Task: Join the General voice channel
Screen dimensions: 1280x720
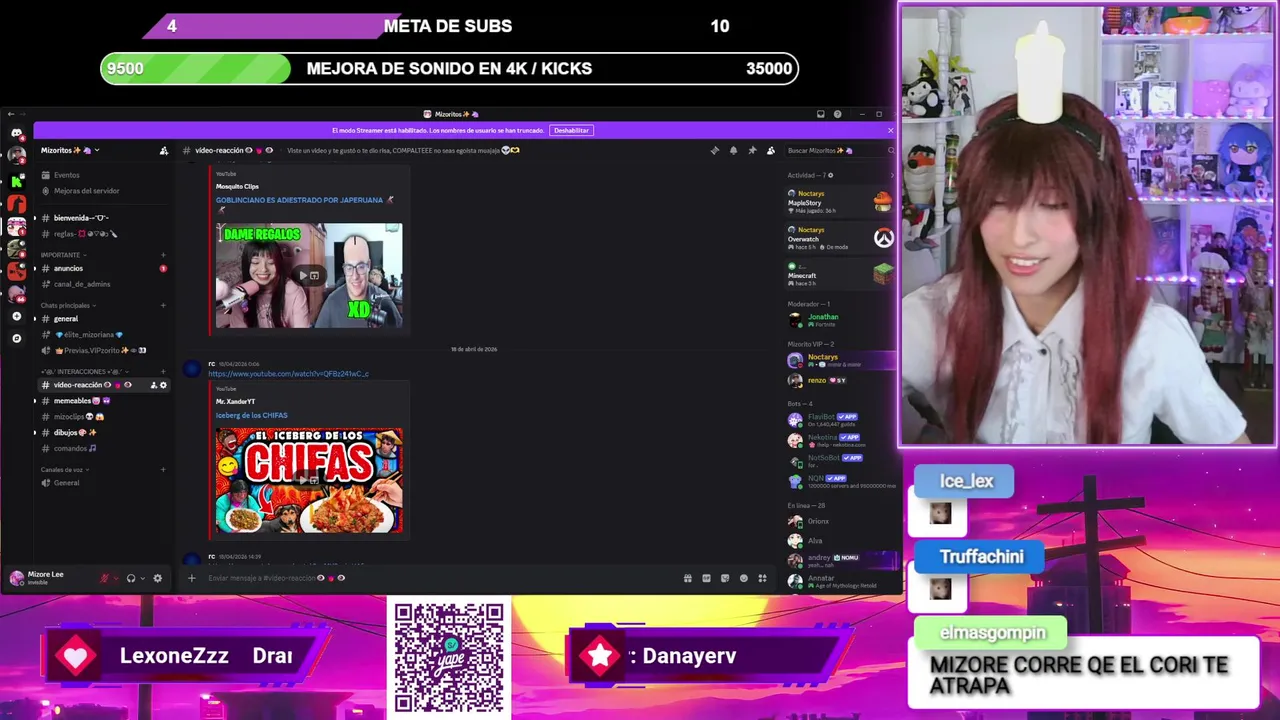Action: [x=101, y=483]
